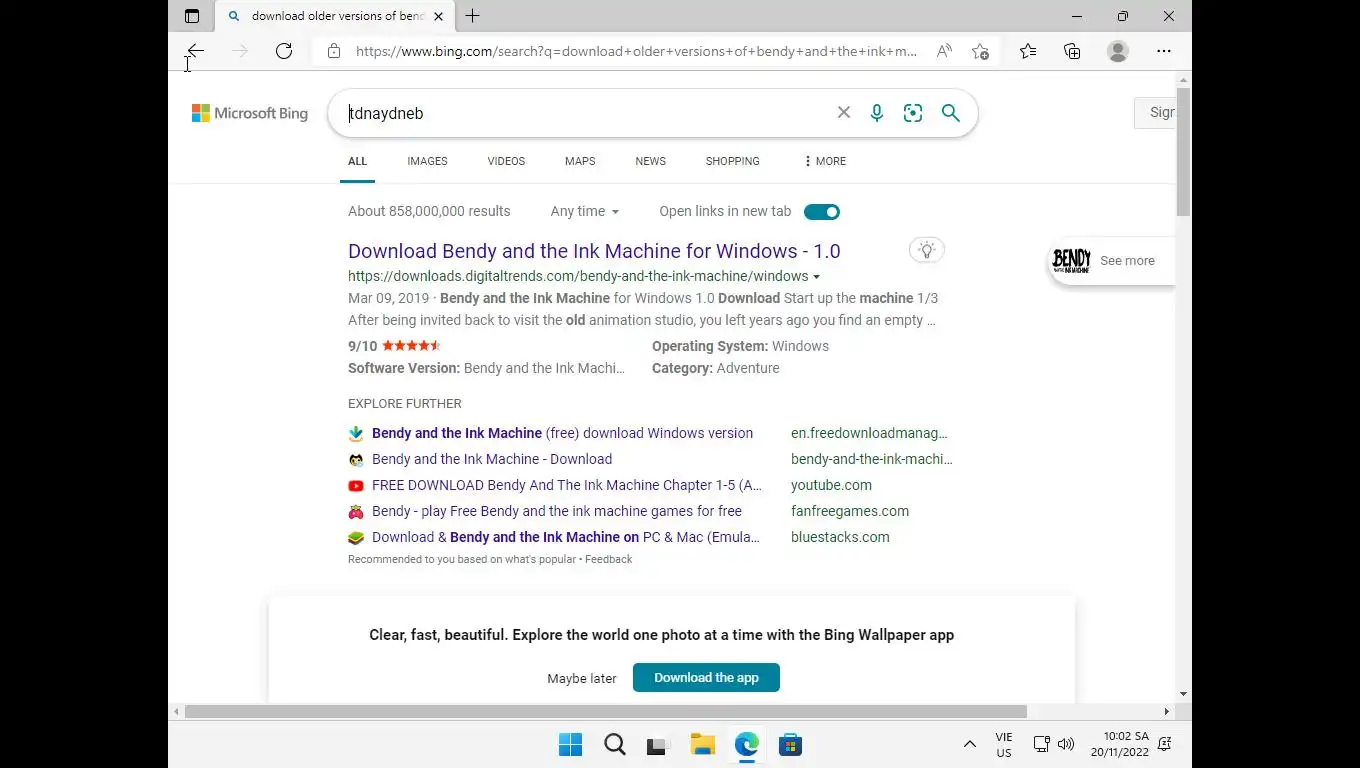Screen dimensions: 1360x768
Task: Refresh the current page
Action: coord(284,51)
